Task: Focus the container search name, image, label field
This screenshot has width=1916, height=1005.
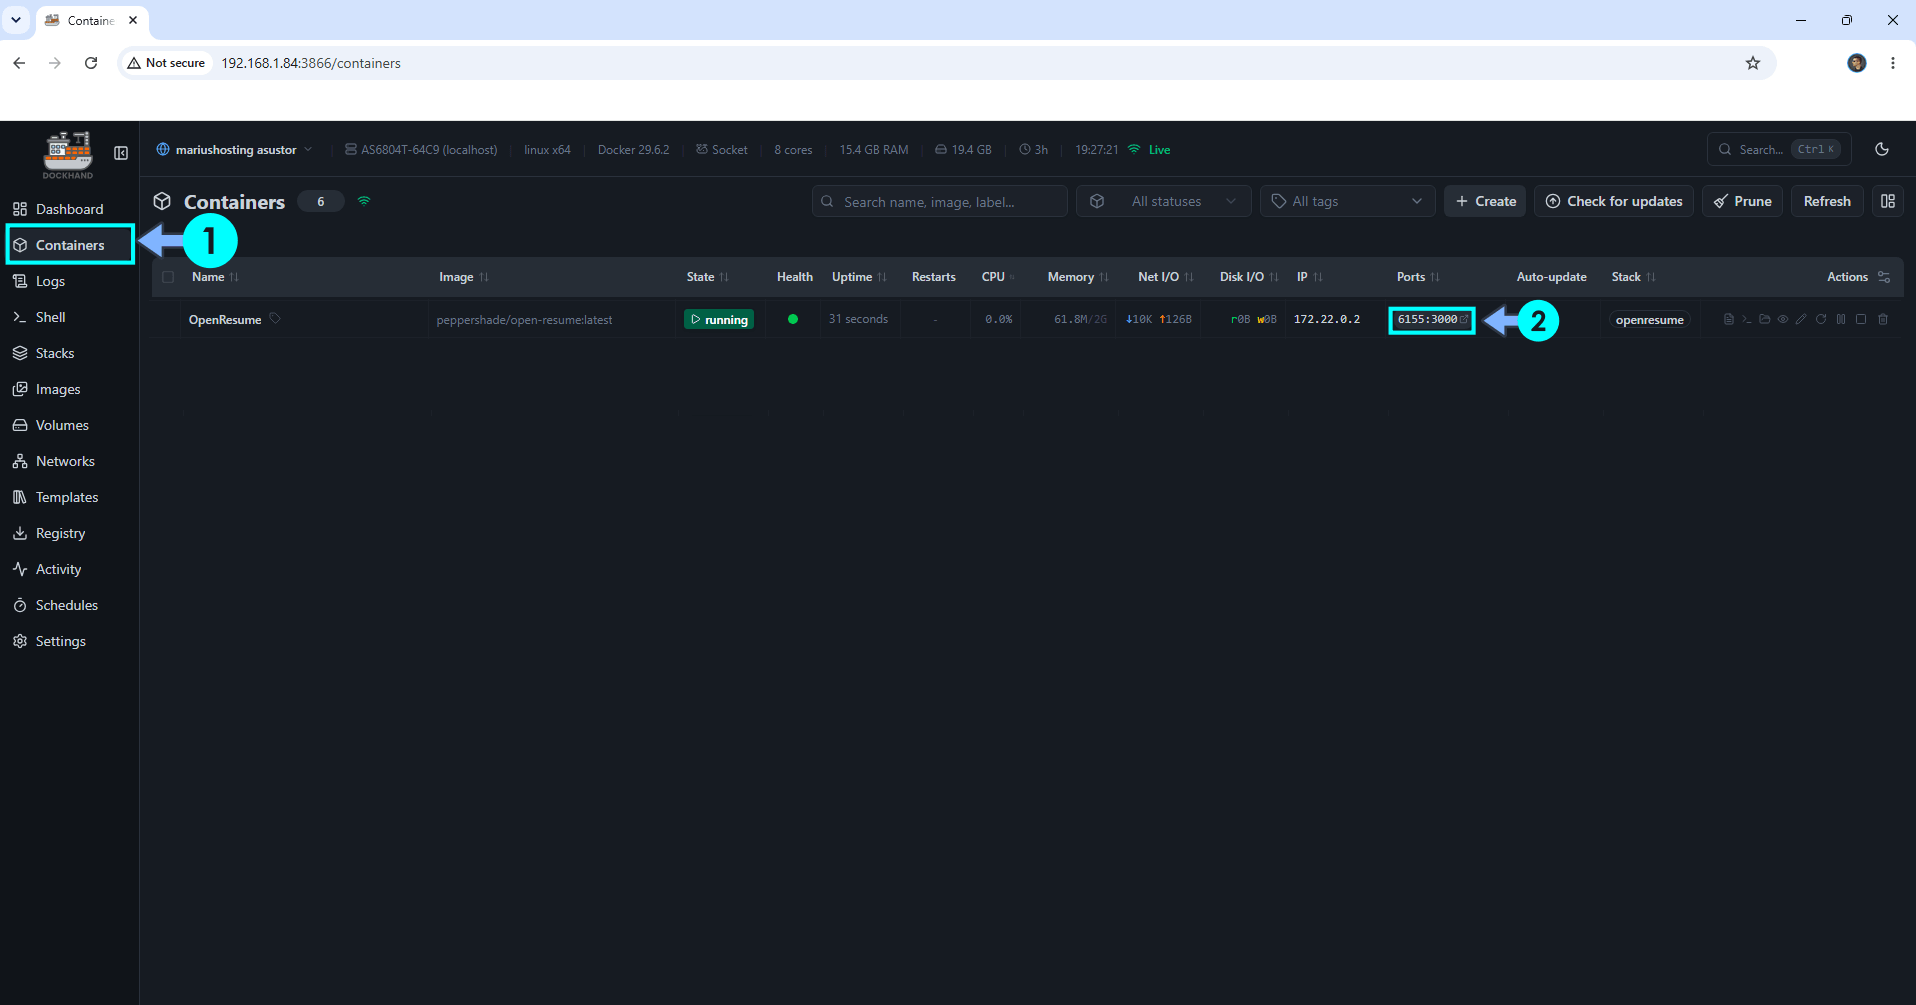Action: pyautogui.click(x=940, y=201)
